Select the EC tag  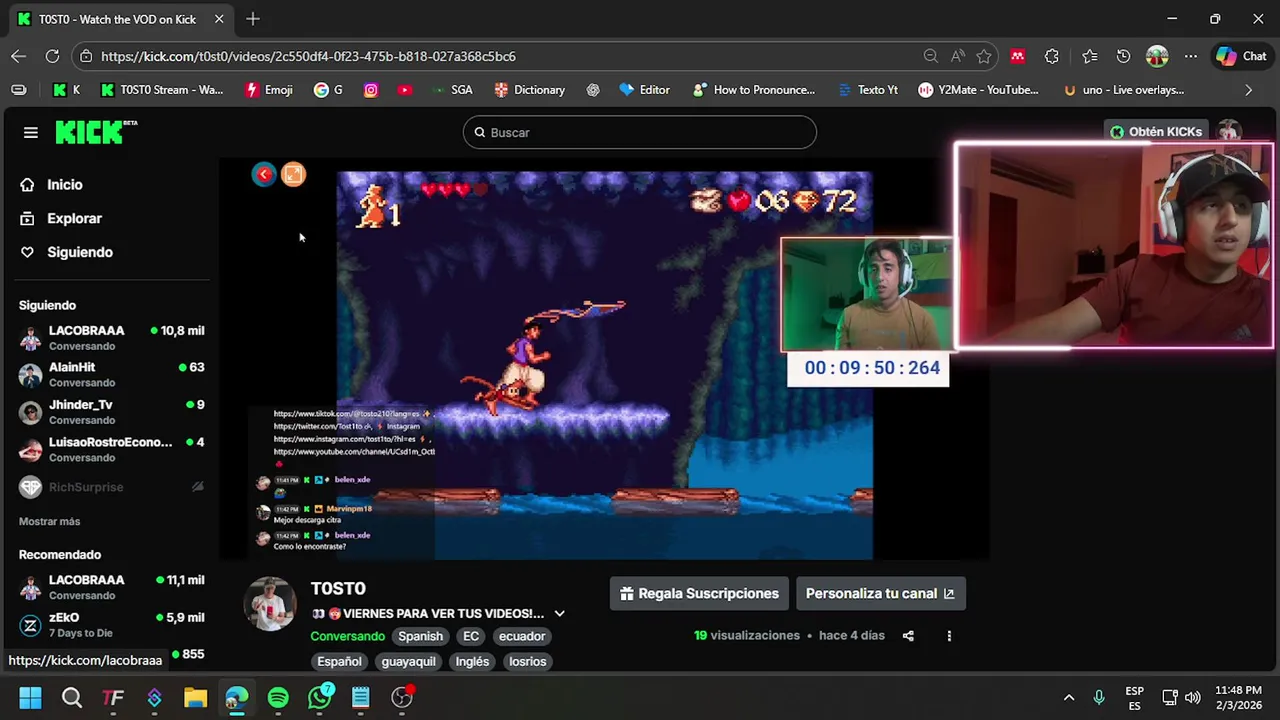click(471, 637)
